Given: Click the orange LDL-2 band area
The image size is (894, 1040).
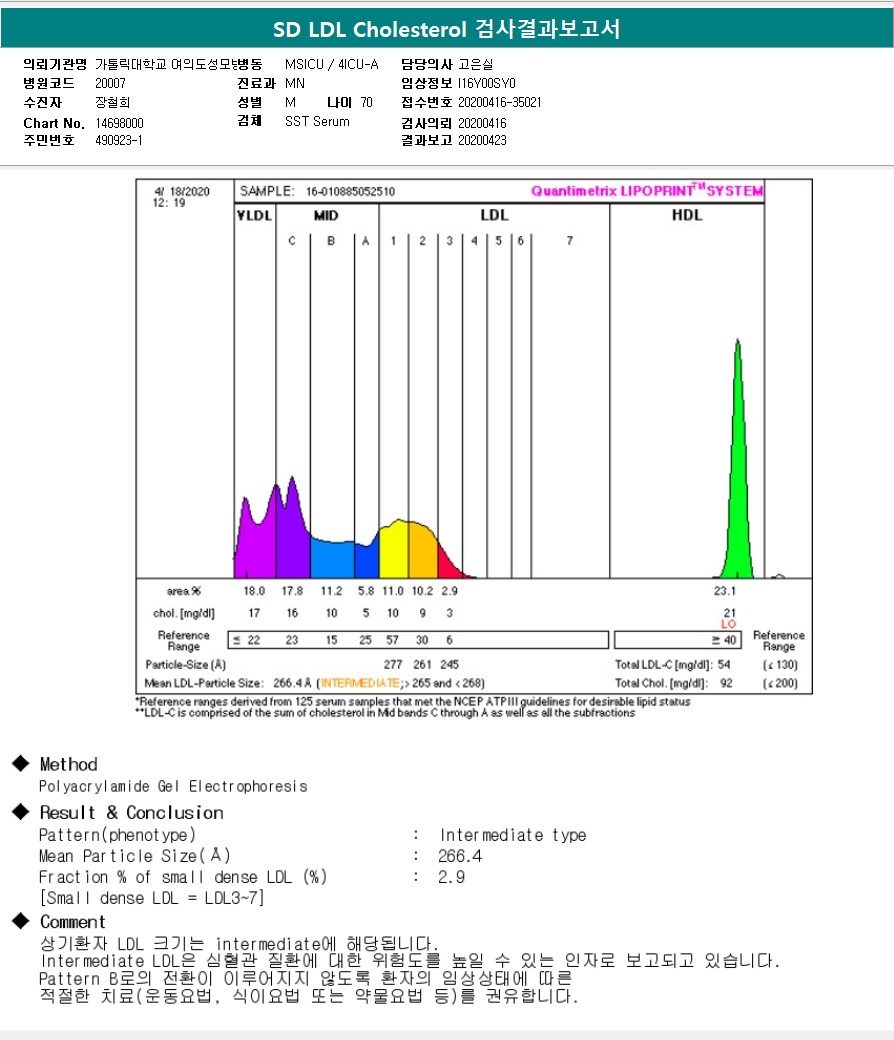Looking at the screenshot, I should [x=422, y=552].
